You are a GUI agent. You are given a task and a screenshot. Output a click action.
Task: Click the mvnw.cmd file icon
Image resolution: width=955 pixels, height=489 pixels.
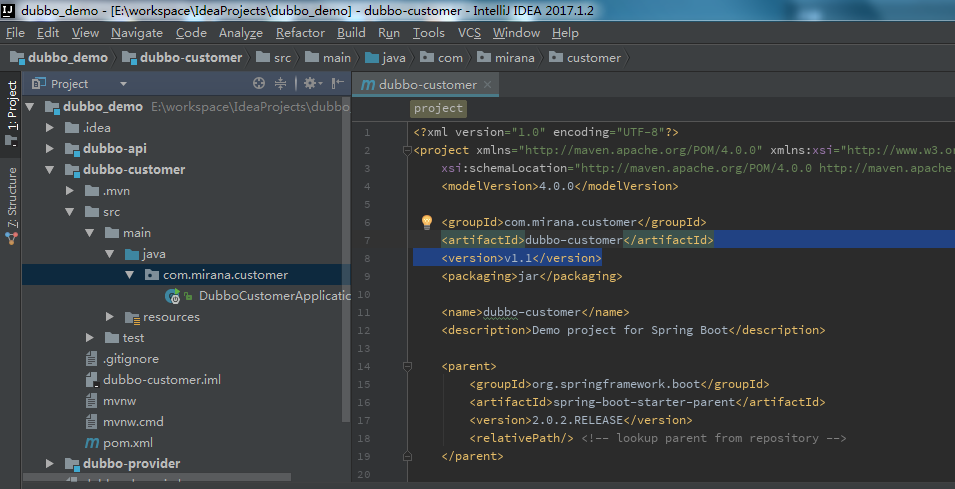[x=91, y=421]
